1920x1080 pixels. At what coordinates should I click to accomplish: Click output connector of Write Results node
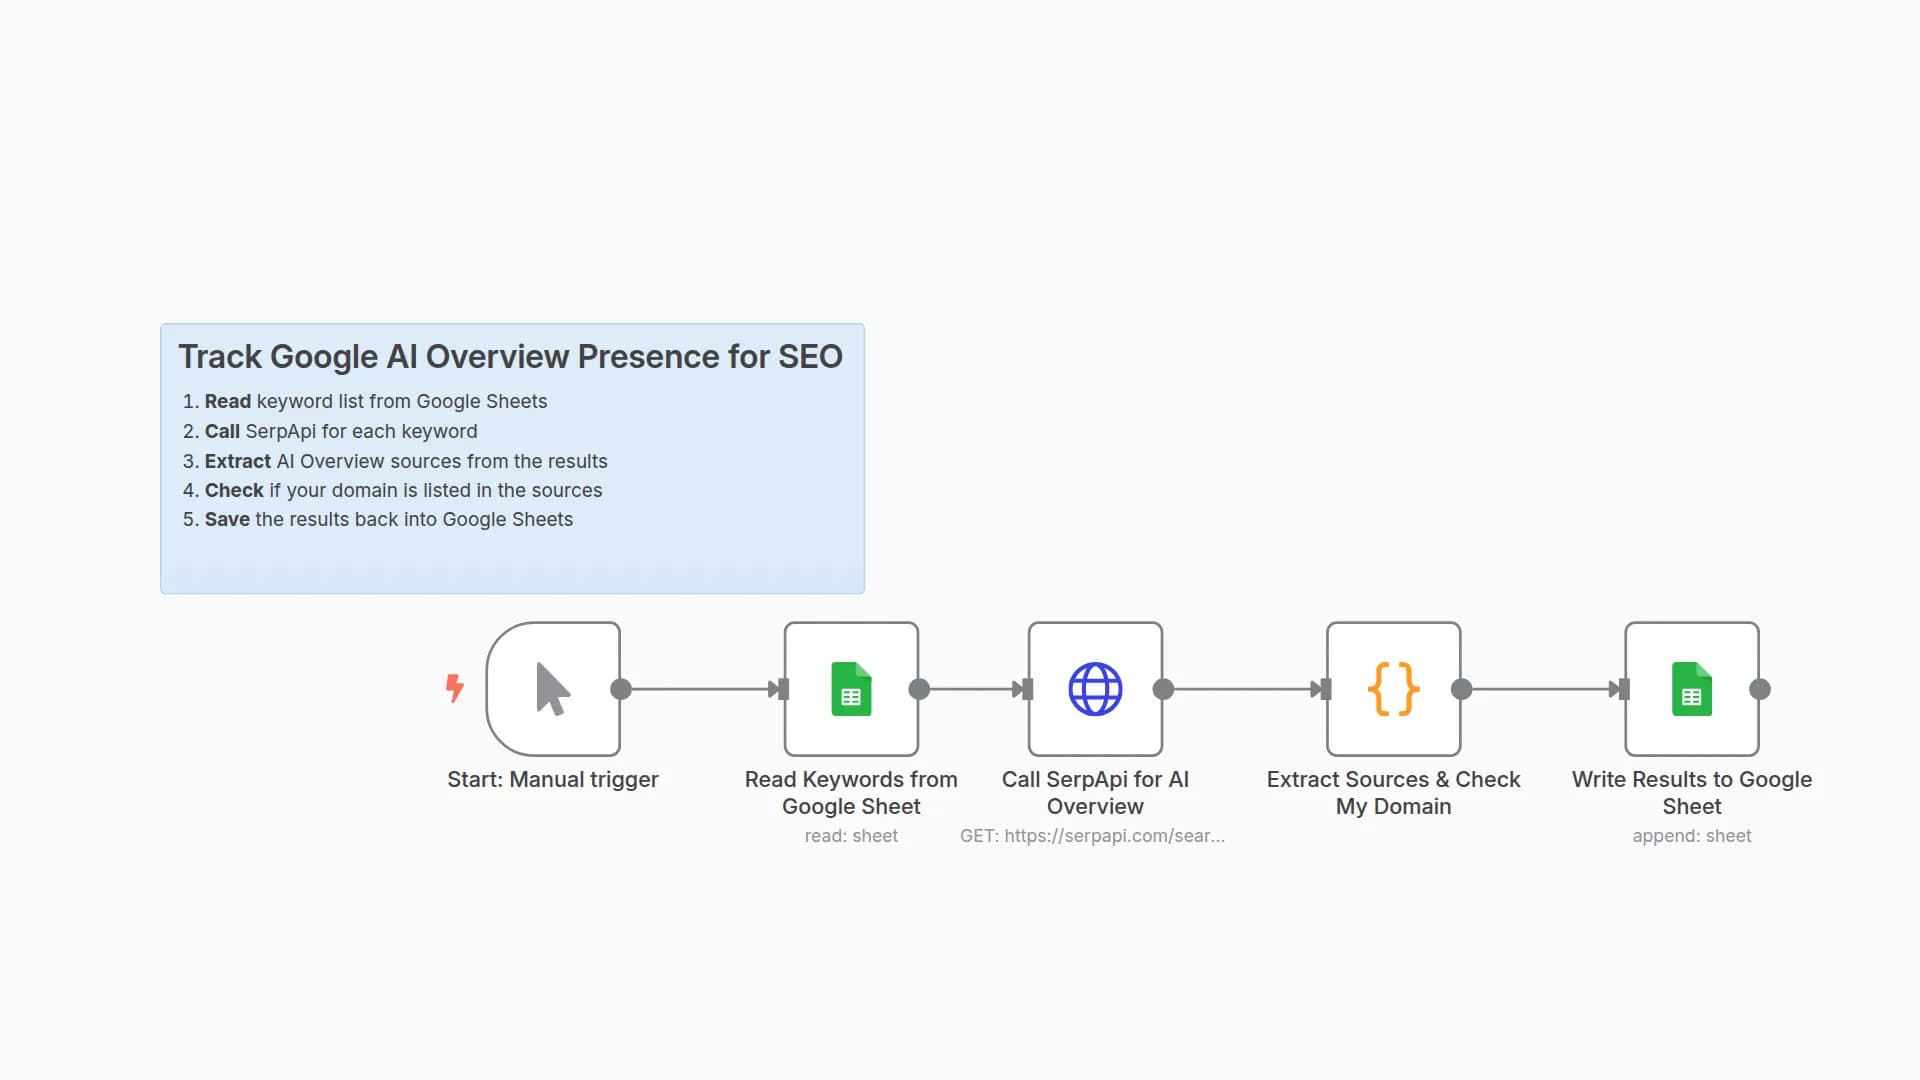point(1760,689)
